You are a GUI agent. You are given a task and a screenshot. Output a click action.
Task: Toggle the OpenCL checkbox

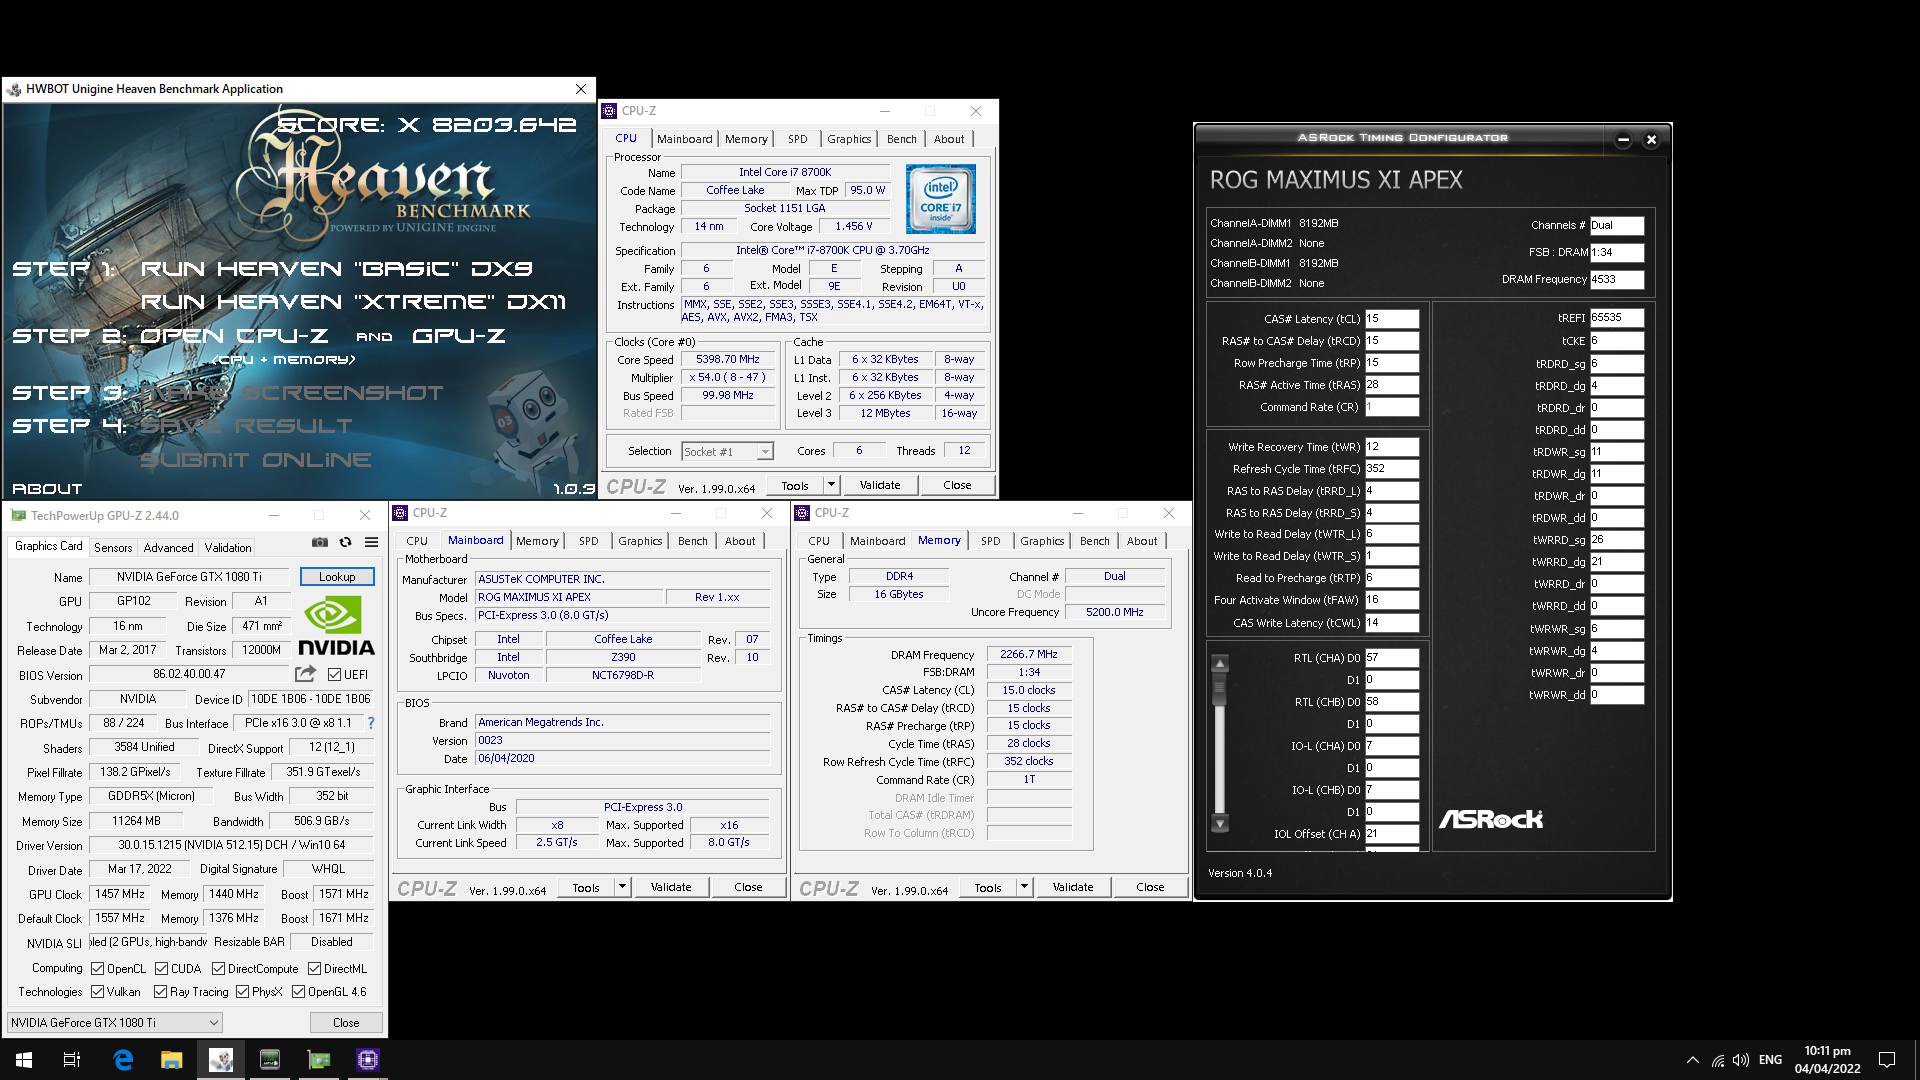tap(97, 969)
